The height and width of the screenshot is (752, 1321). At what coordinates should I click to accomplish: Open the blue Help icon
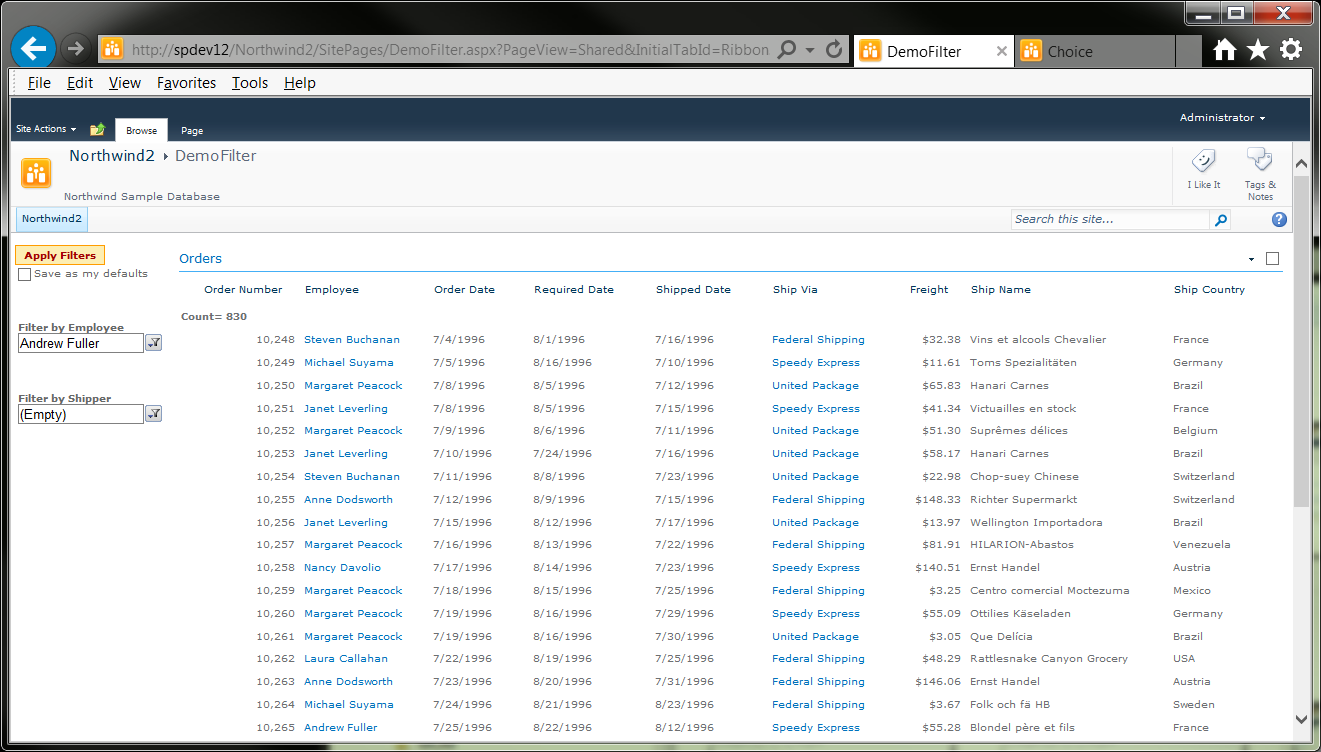coord(1279,220)
